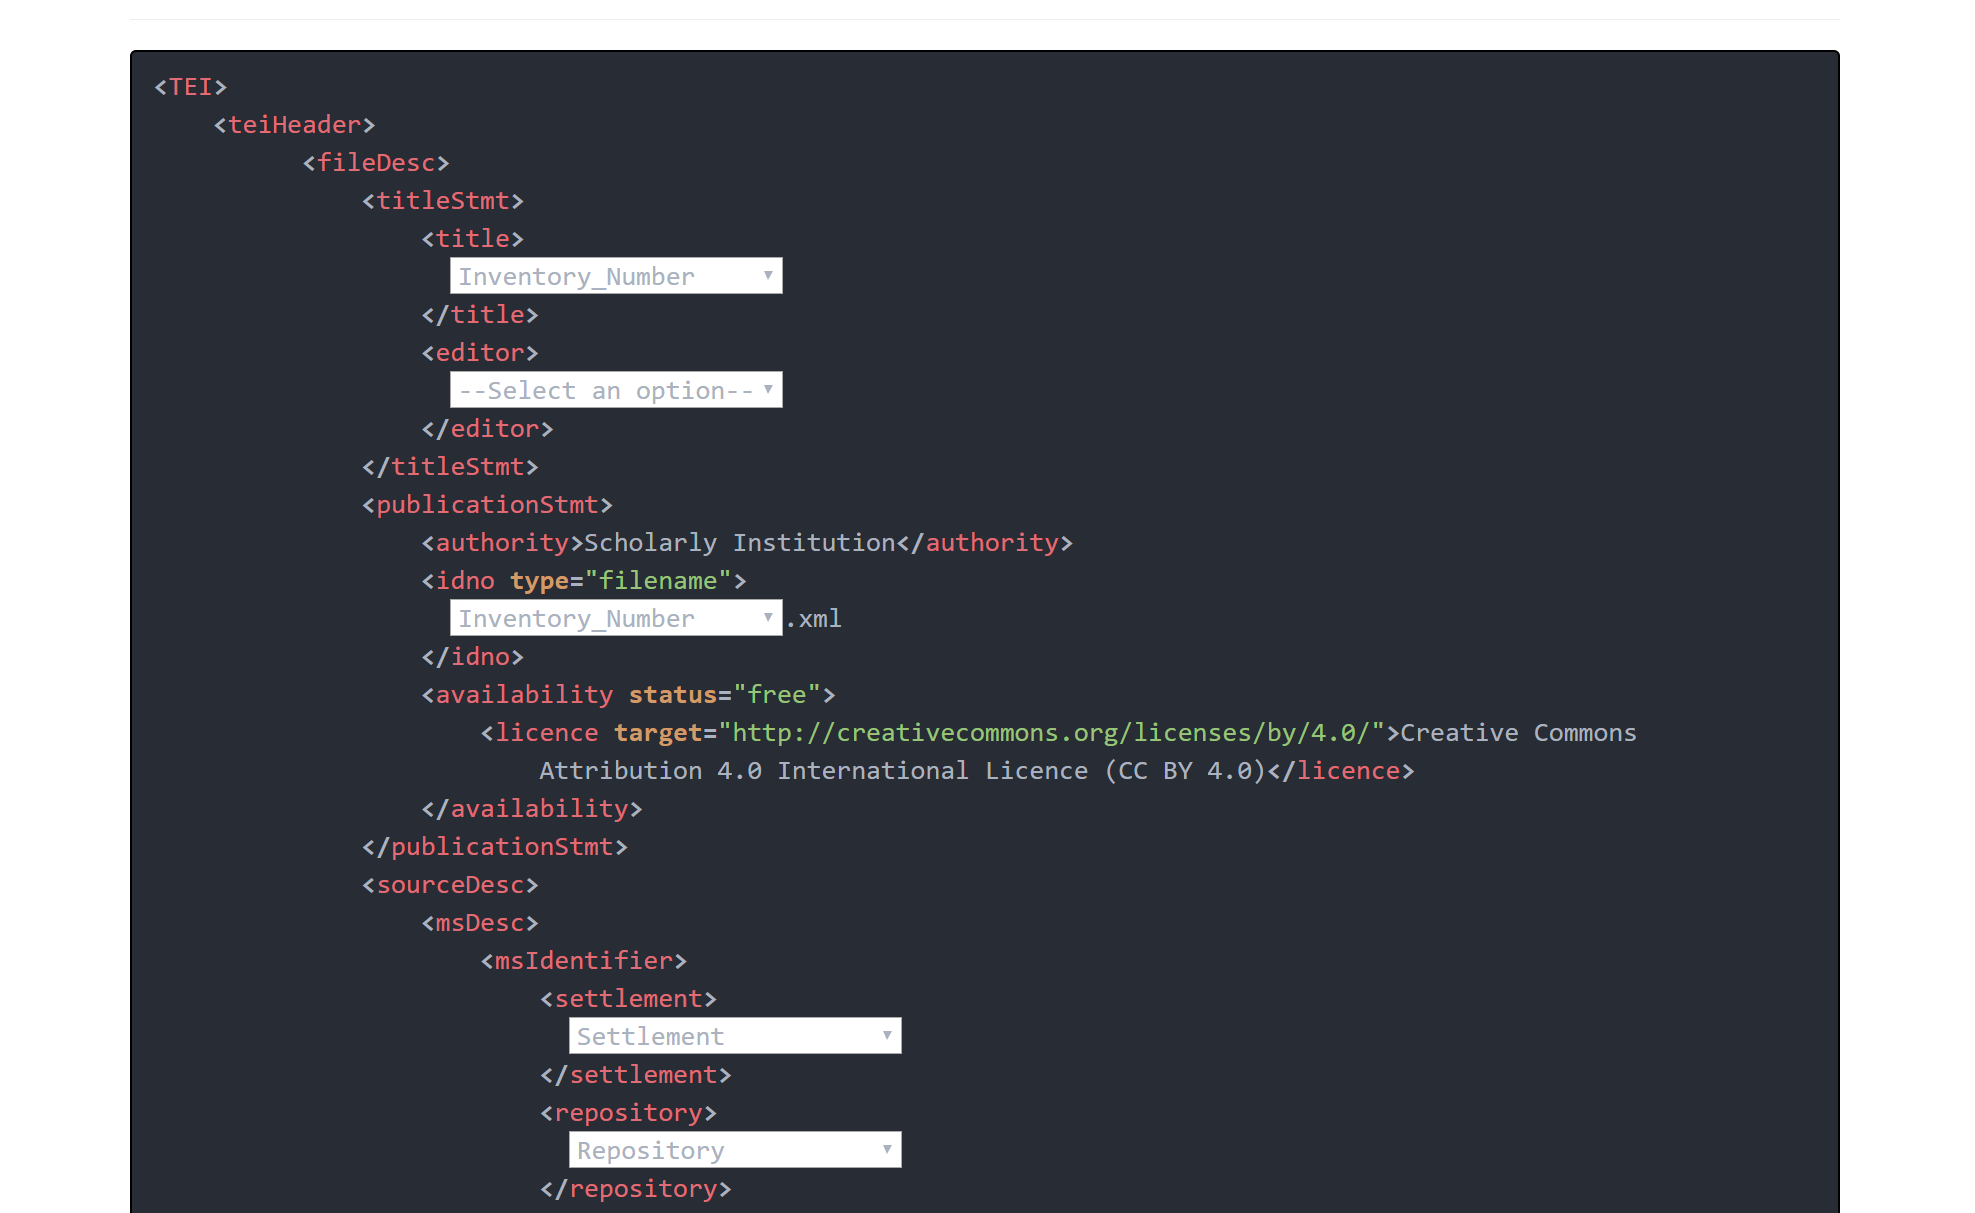Click the teiHeader opening tag
The width and height of the screenshot is (1975, 1213).
[294, 125]
